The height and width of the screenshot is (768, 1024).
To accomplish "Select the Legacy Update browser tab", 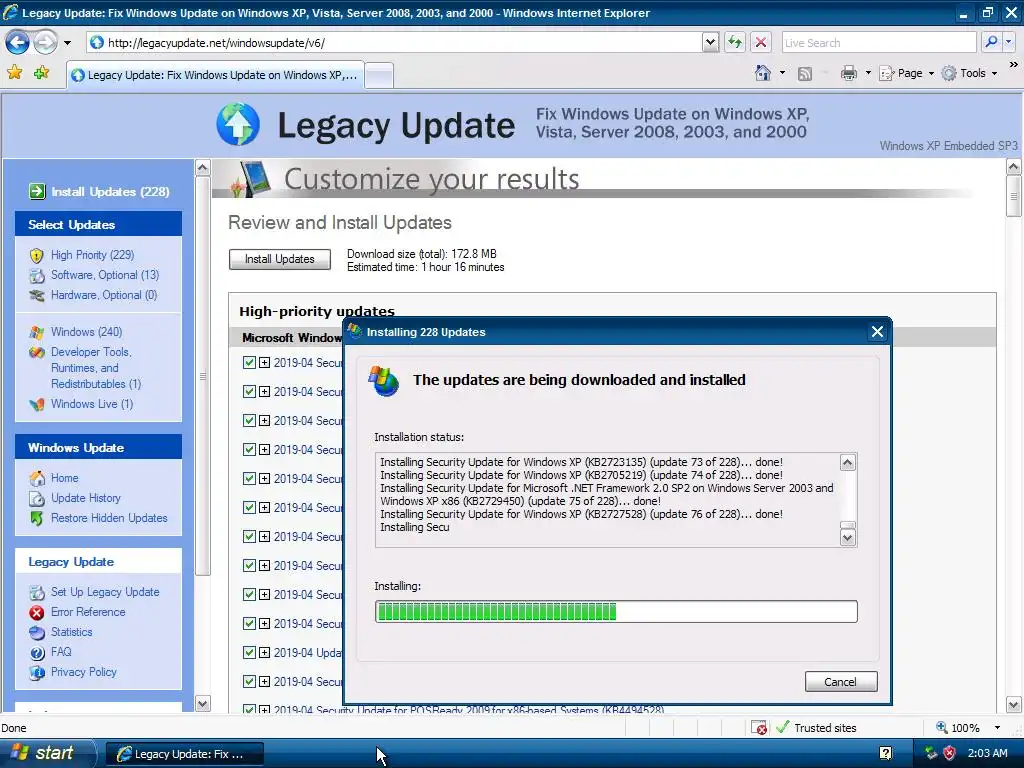I will [215, 75].
